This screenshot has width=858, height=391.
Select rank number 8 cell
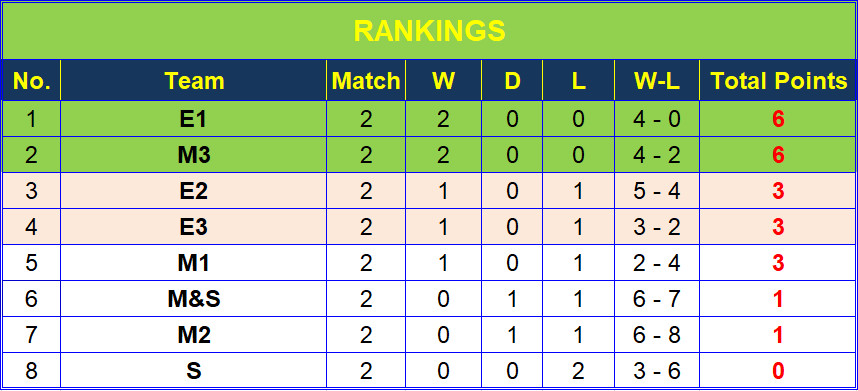pyautogui.click(x=31, y=371)
